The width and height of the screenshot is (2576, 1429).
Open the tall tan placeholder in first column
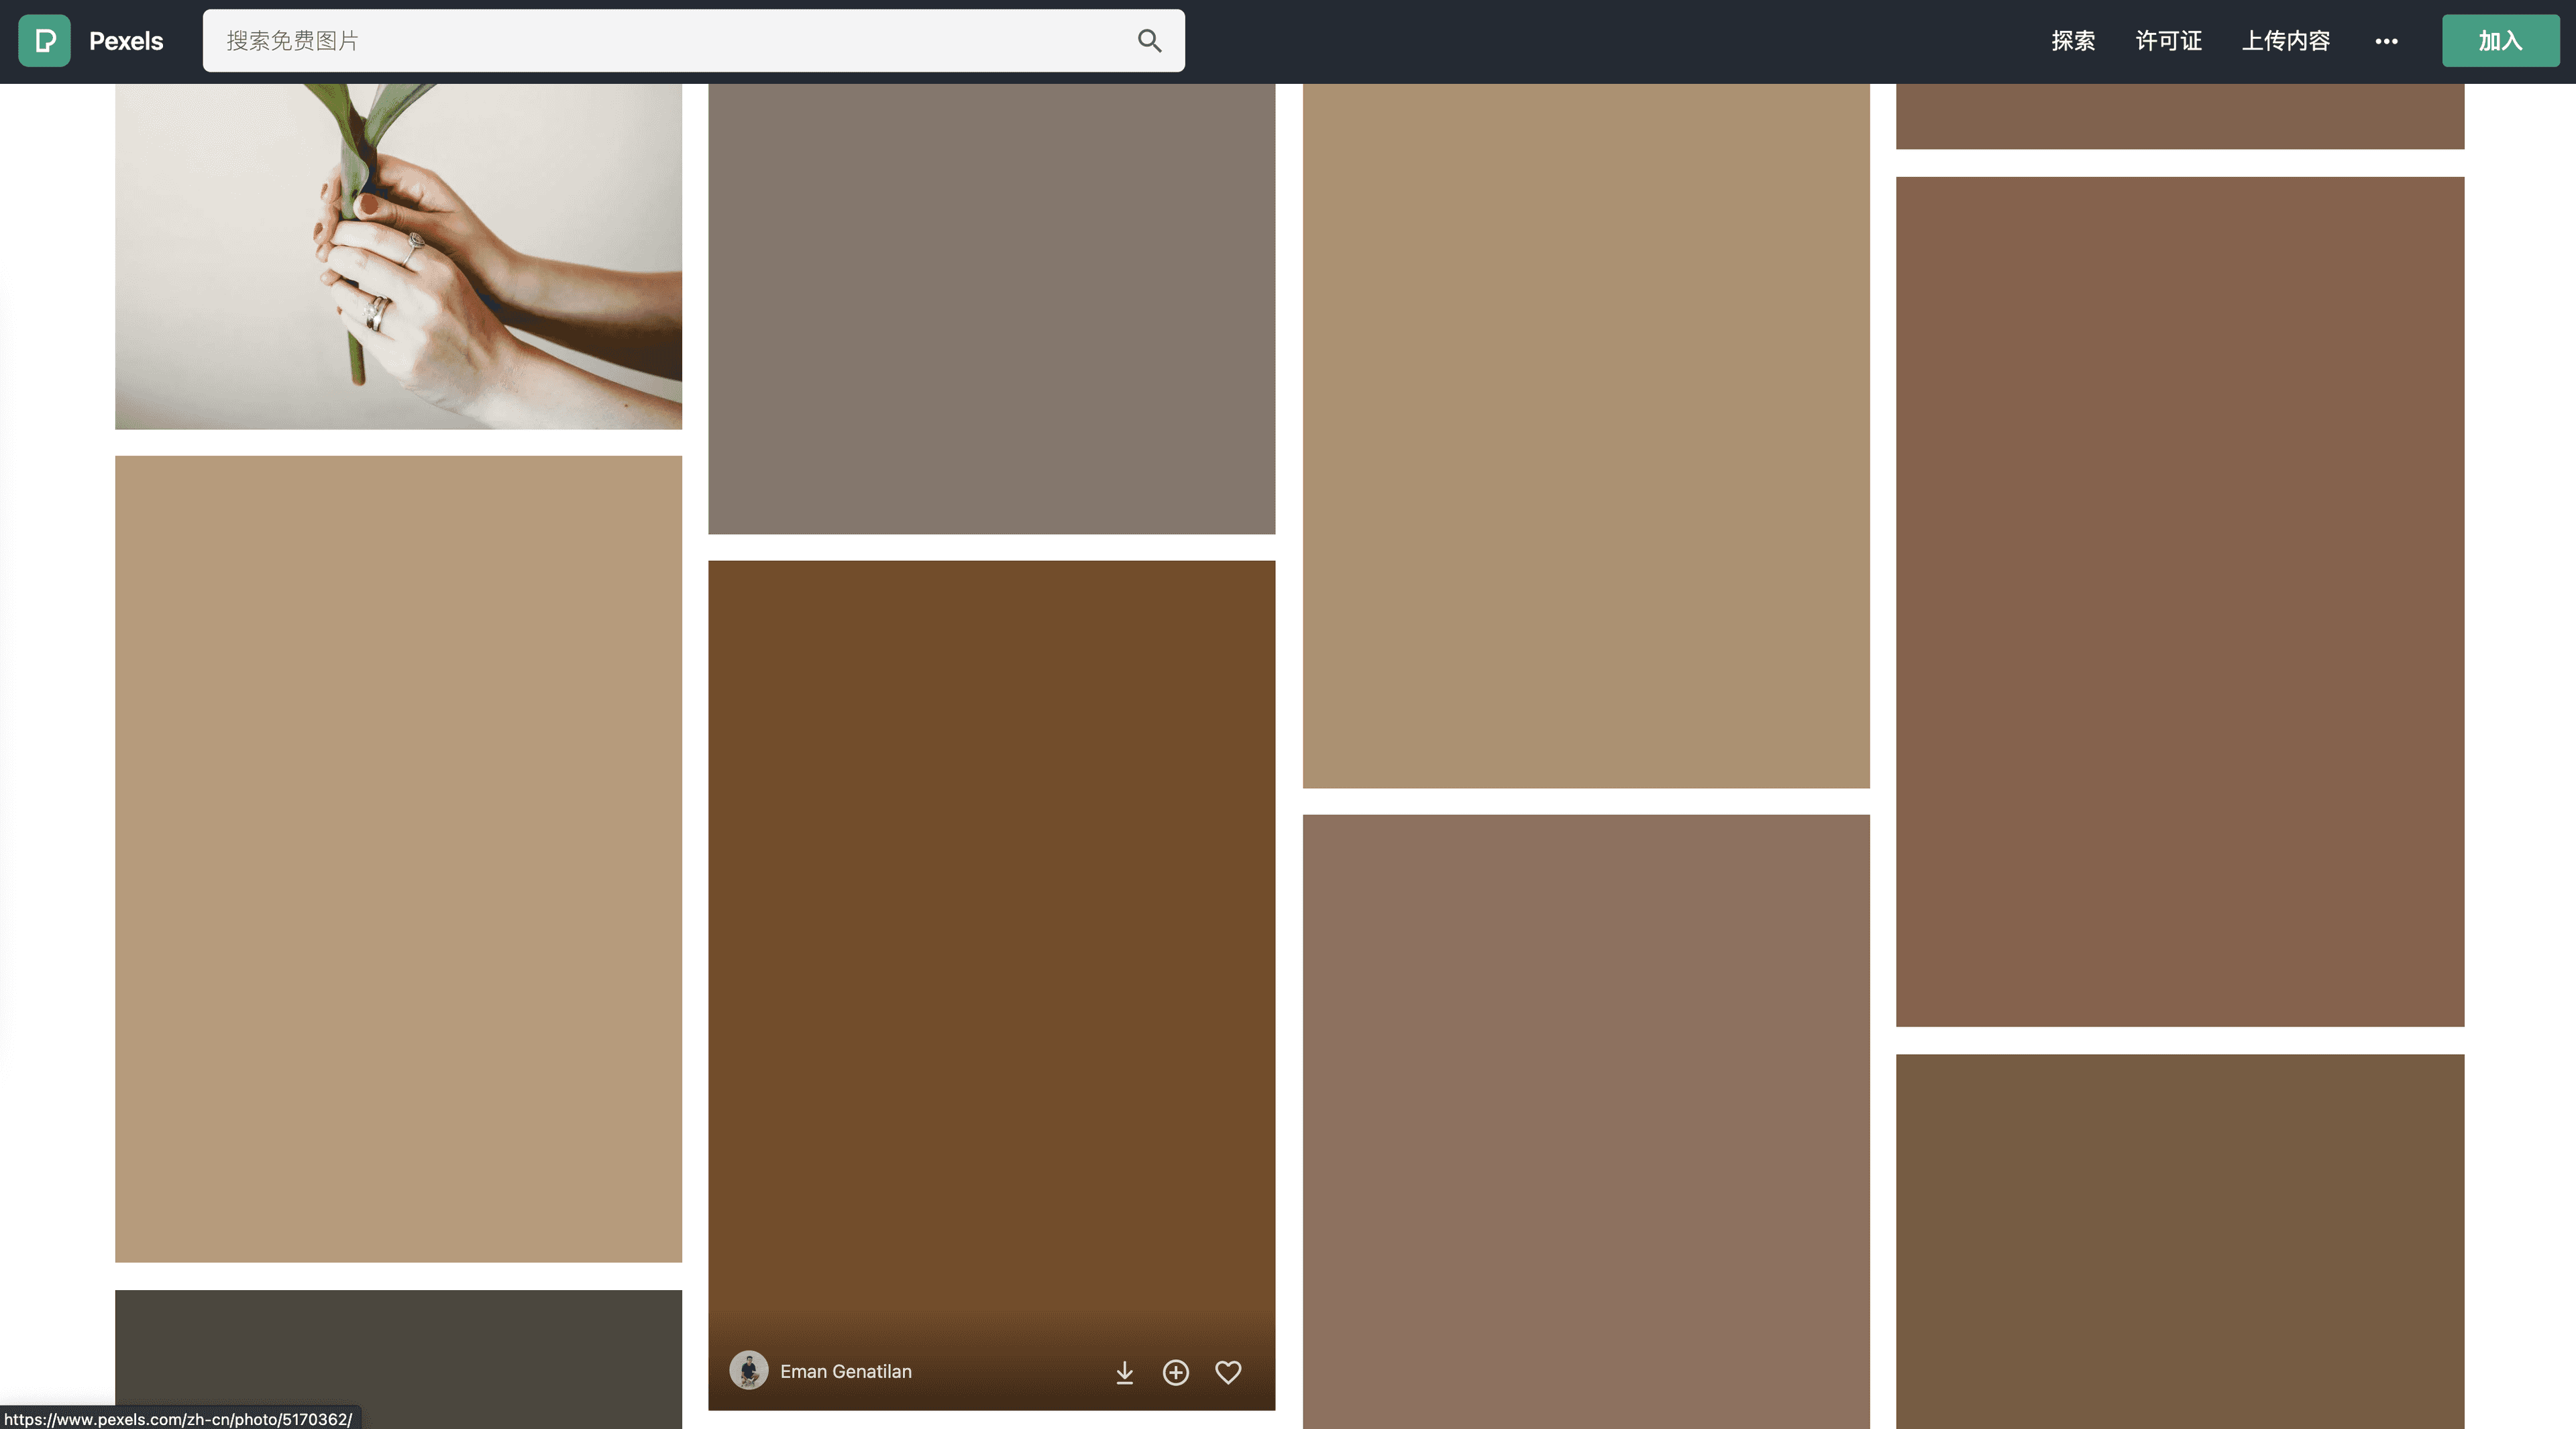click(398, 858)
